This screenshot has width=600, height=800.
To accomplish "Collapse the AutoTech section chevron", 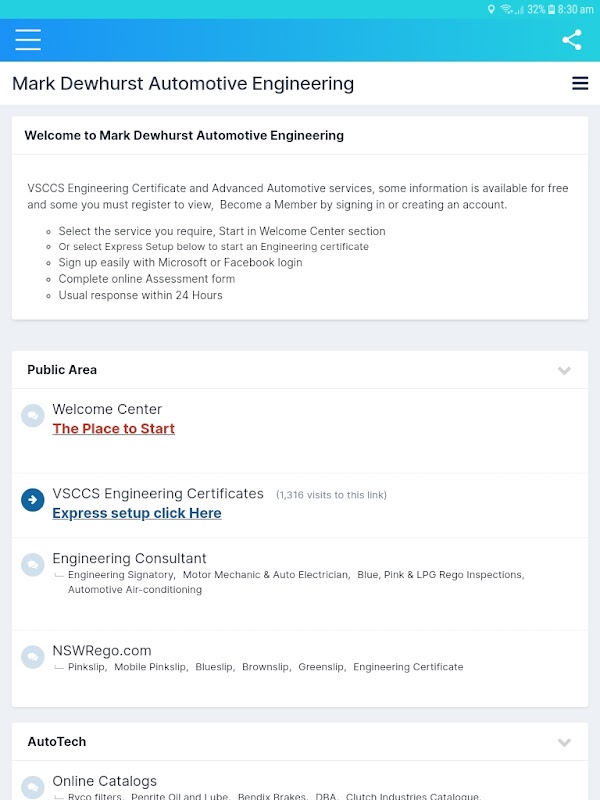I will click(x=564, y=742).
